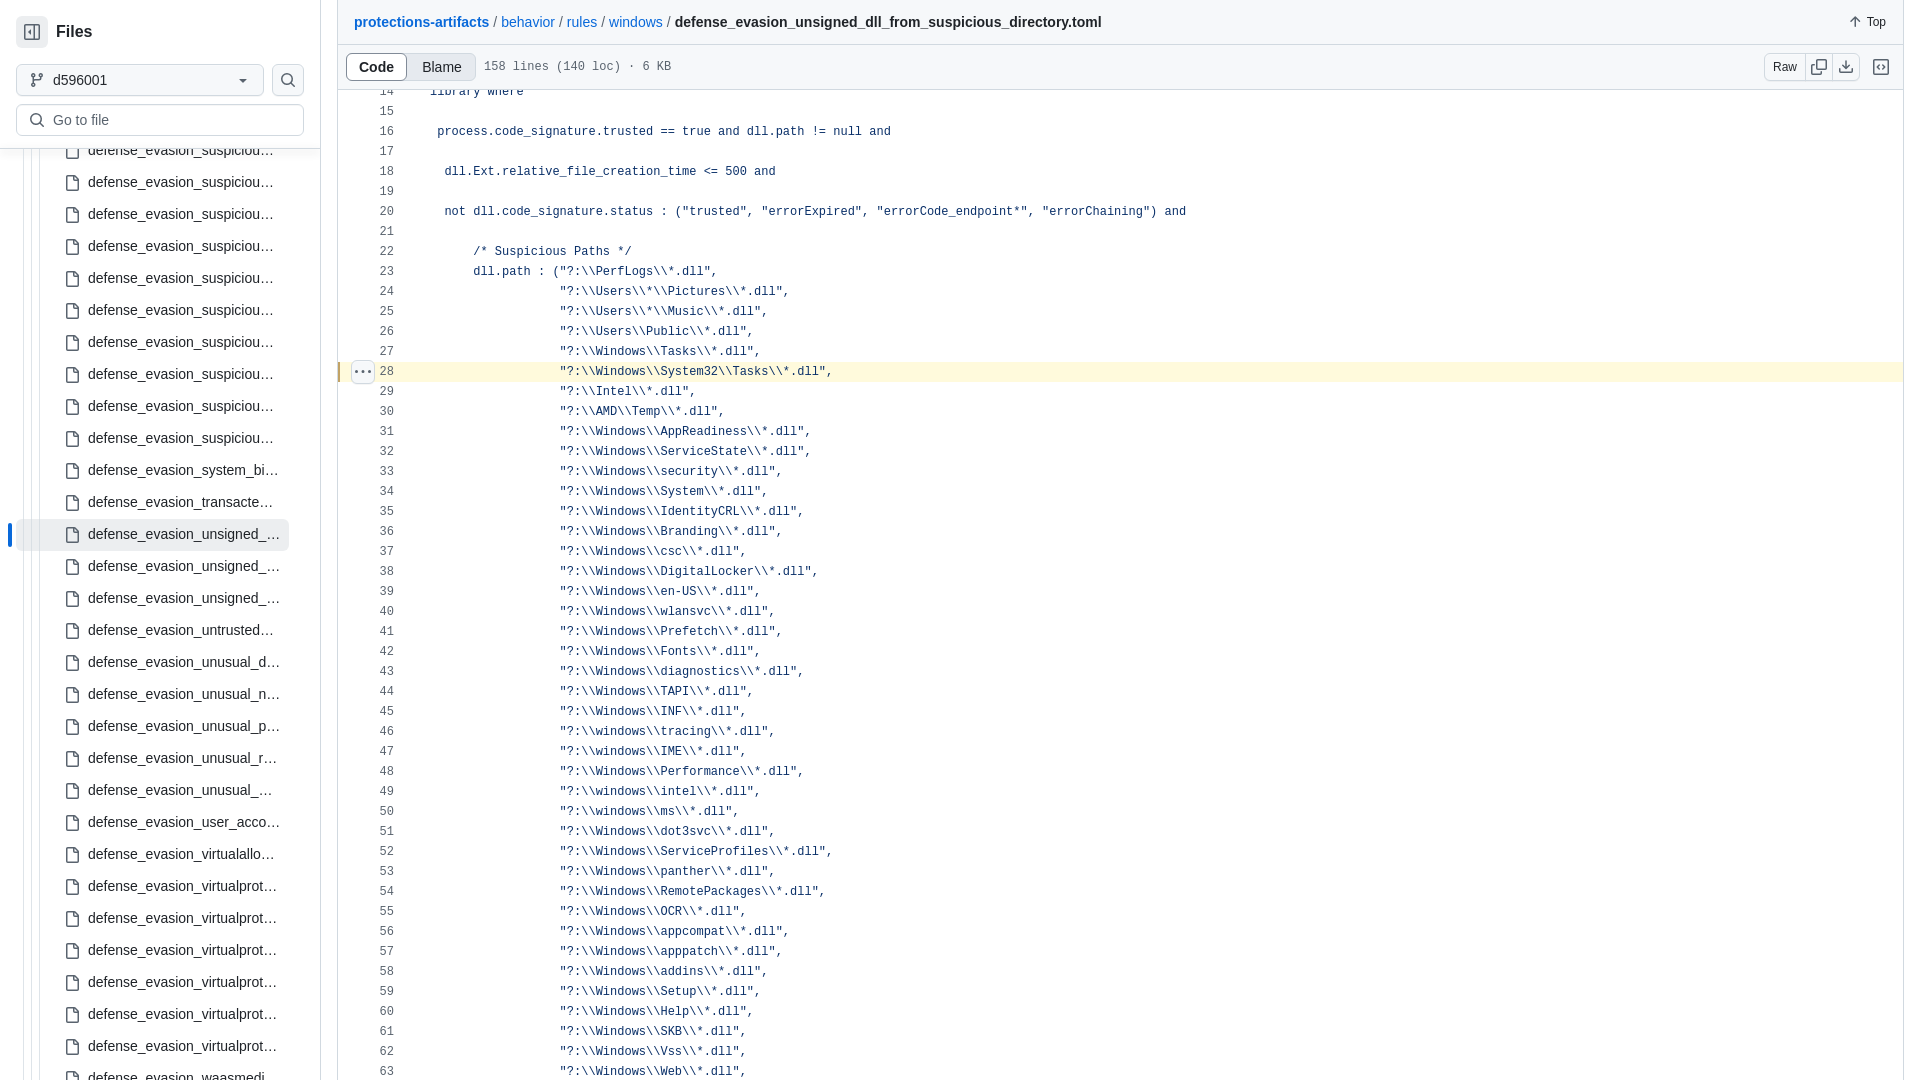
Task: Go to the behavior folder breadcrumb
Action: click(528, 22)
